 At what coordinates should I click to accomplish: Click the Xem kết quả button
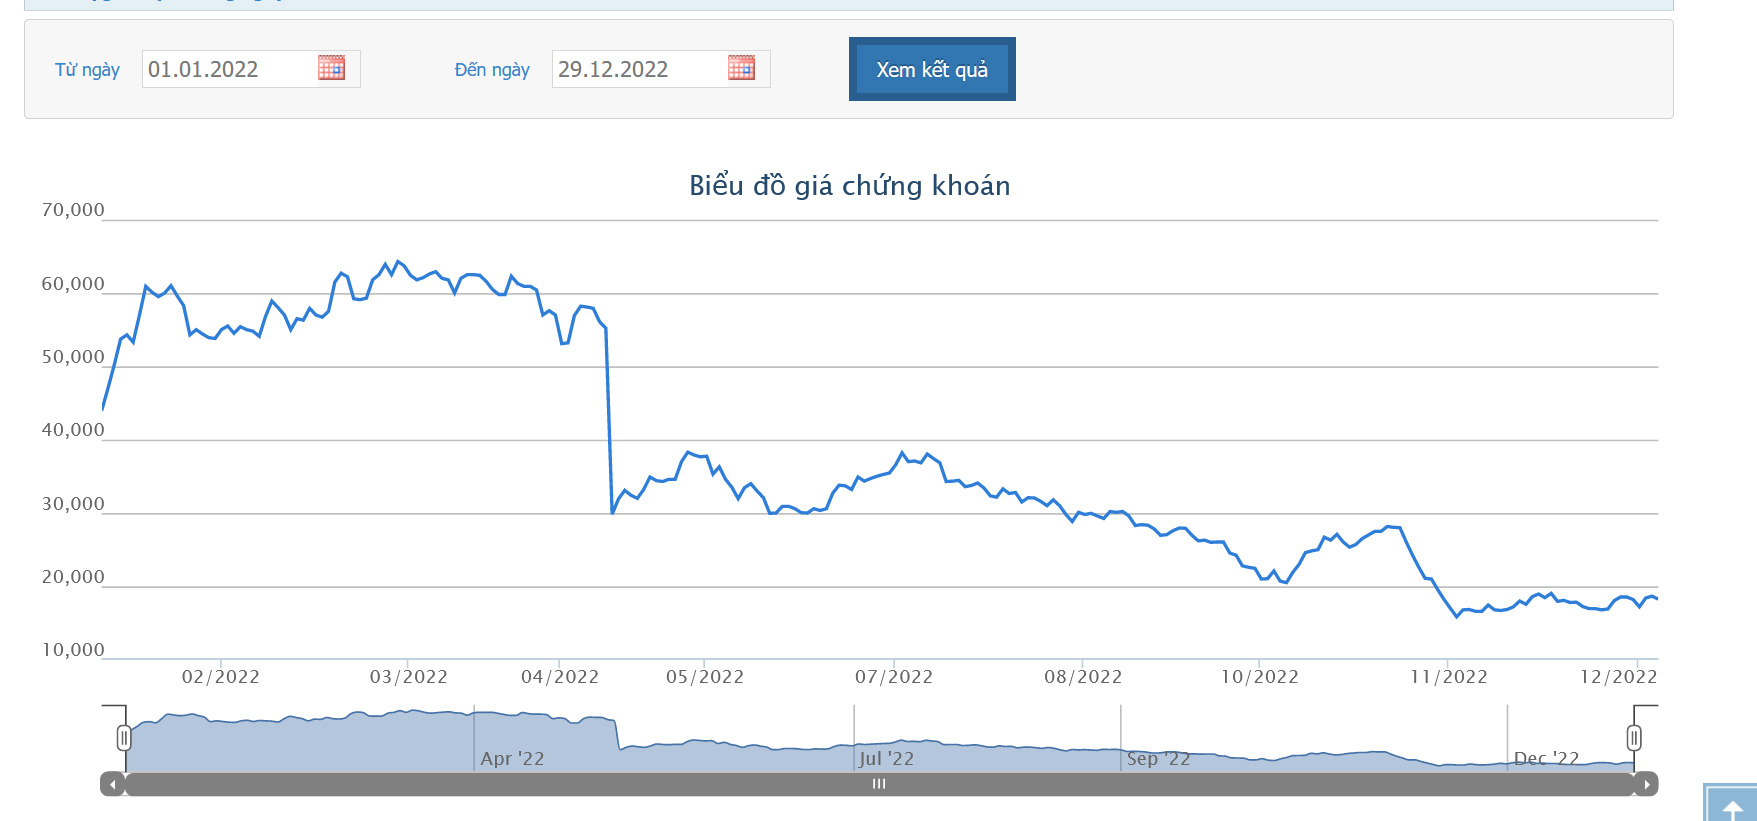pos(932,69)
